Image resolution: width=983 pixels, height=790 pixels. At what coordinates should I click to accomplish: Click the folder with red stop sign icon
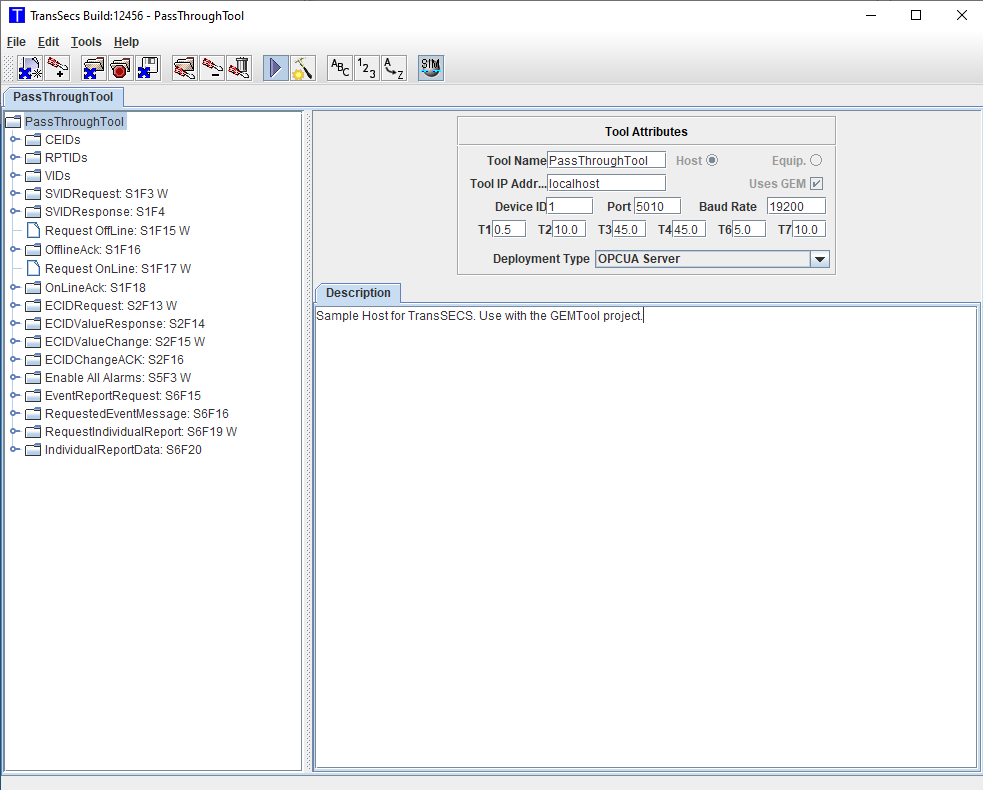[120, 68]
